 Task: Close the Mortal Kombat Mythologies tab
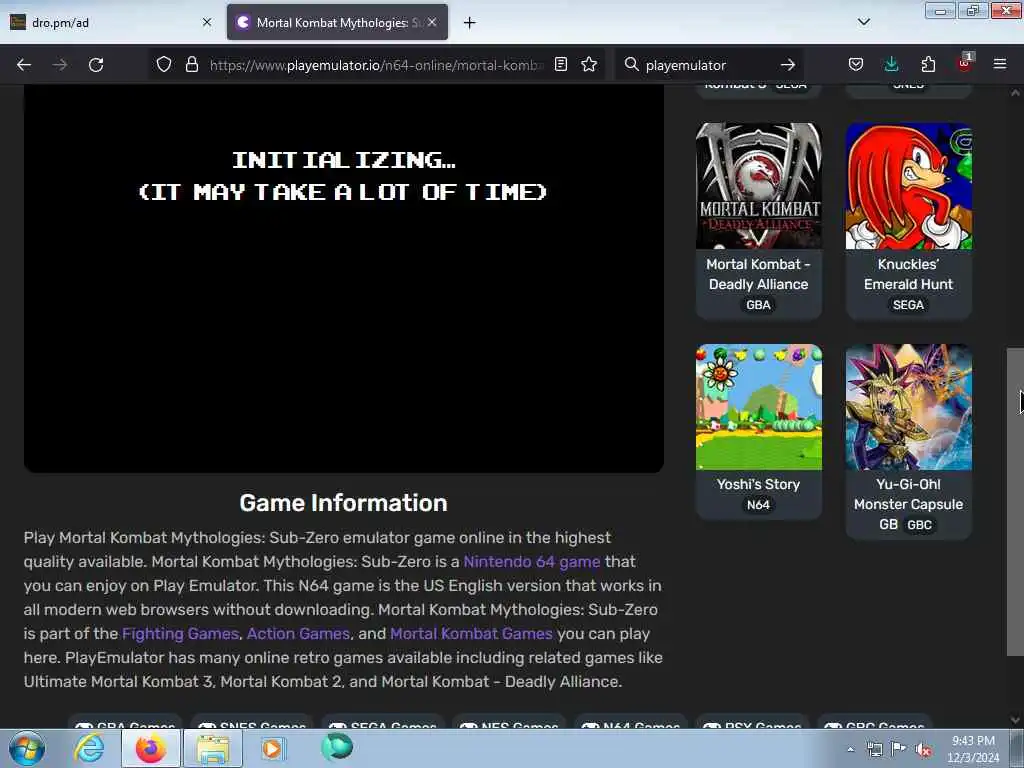coord(432,22)
